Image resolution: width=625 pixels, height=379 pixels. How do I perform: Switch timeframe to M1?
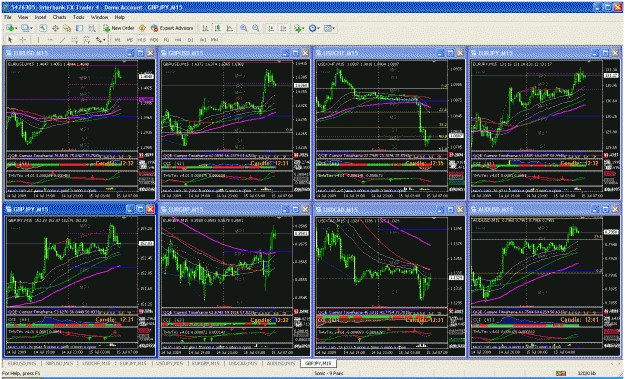point(118,40)
